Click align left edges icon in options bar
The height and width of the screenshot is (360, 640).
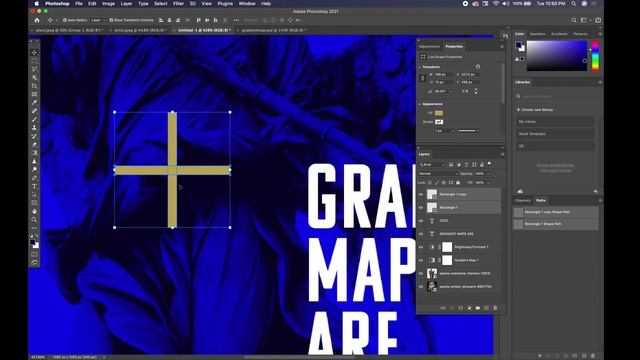click(161, 20)
